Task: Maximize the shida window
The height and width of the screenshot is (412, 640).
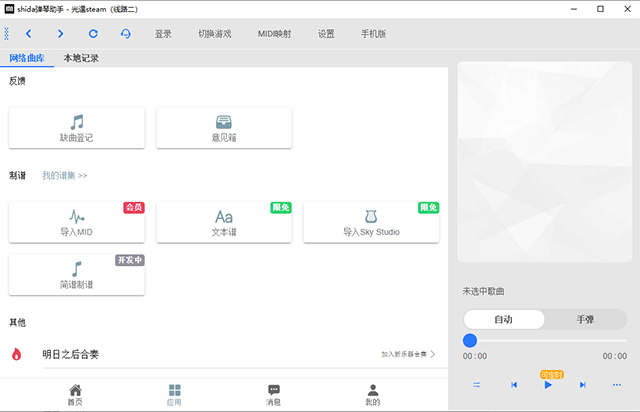Action: pos(600,9)
